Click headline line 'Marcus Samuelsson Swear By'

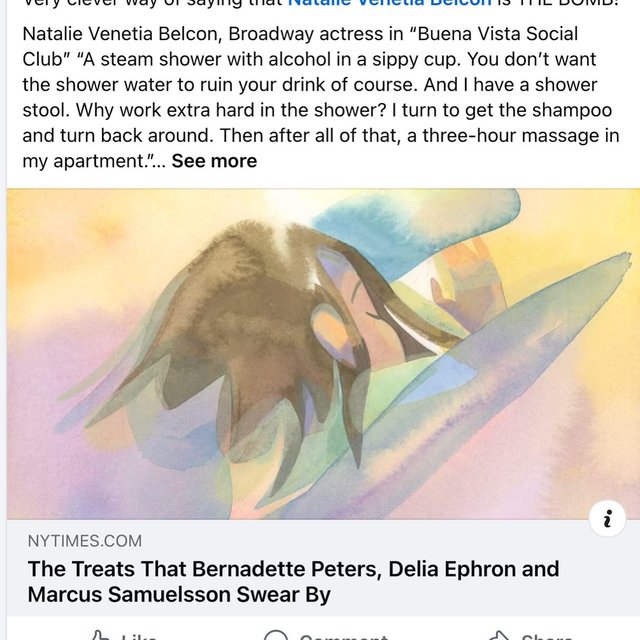click(179, 594)
